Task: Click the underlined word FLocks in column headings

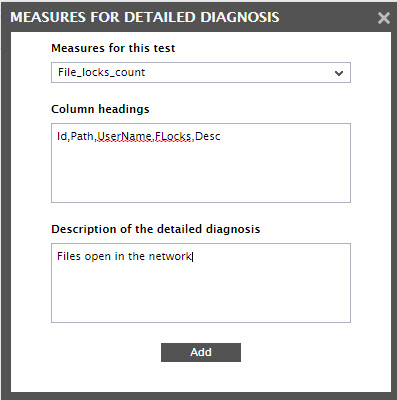Action: coord(173,136)
